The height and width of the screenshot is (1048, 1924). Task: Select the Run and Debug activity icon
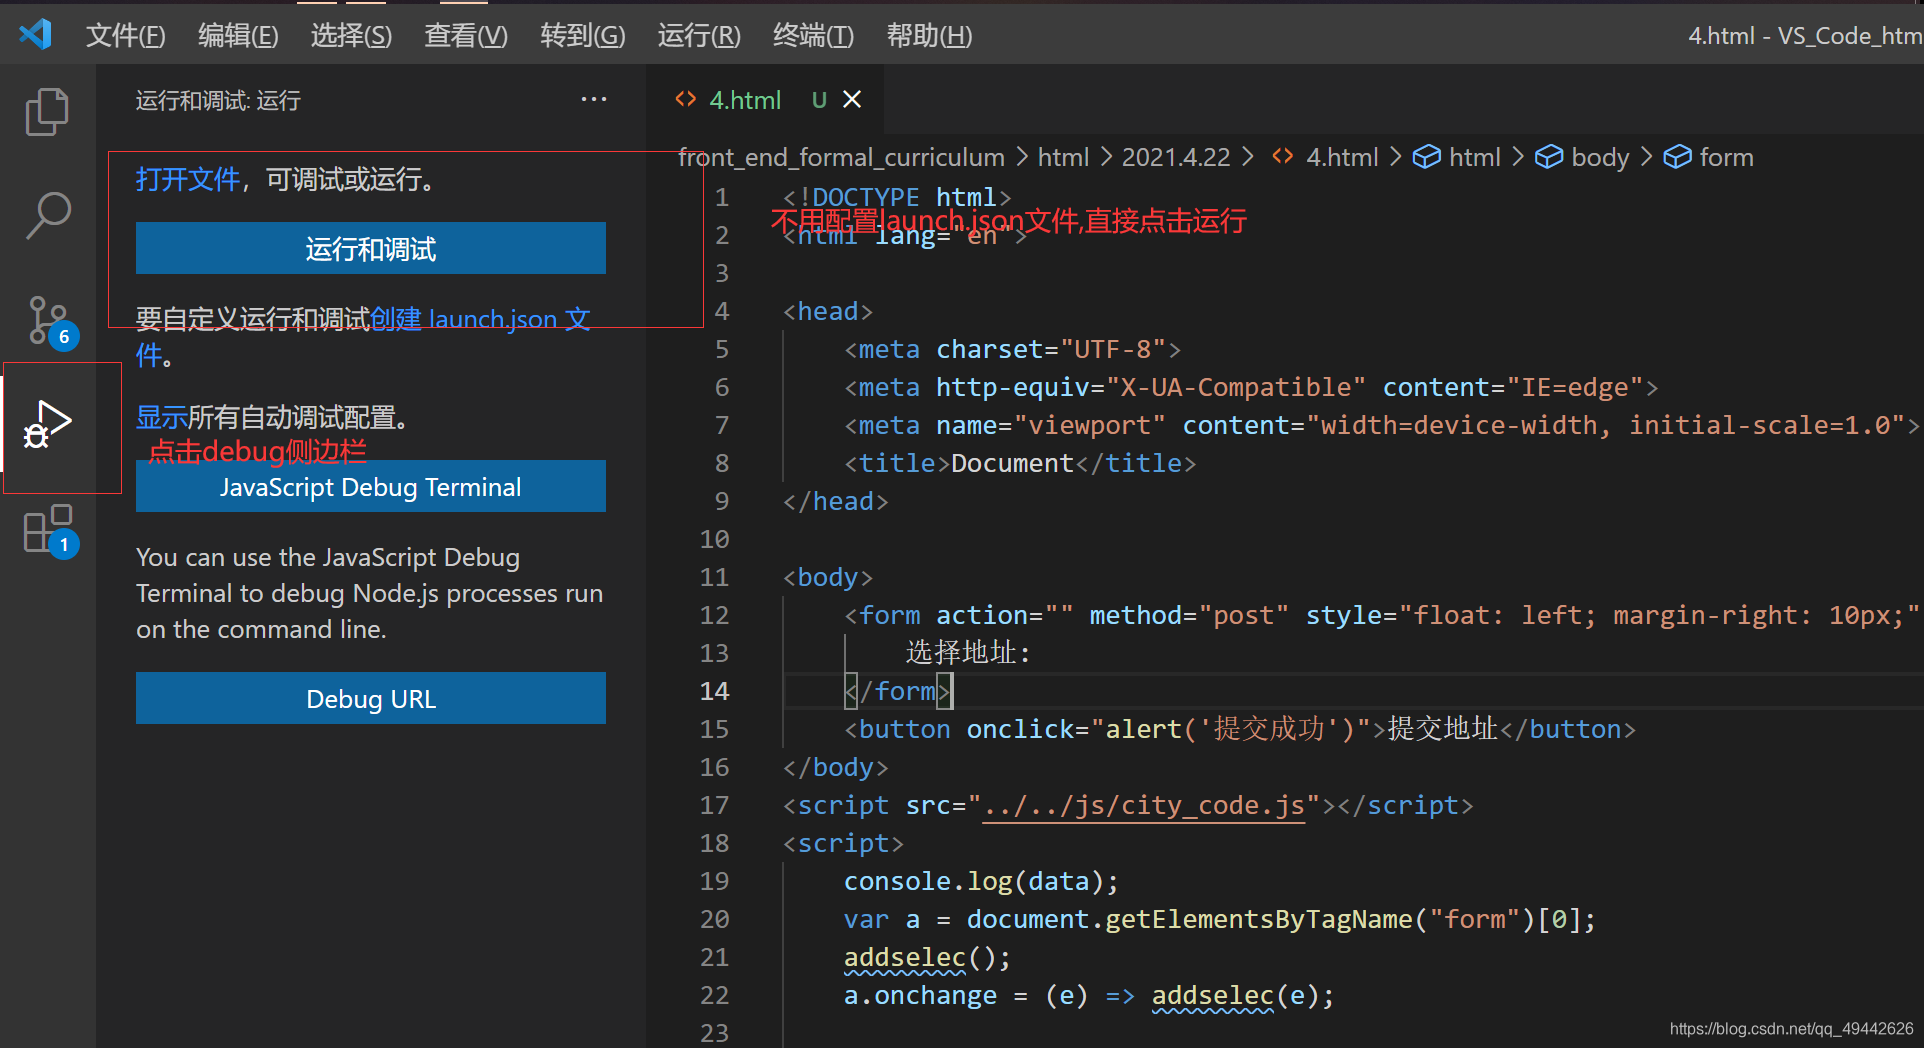(x=47, y=426)
